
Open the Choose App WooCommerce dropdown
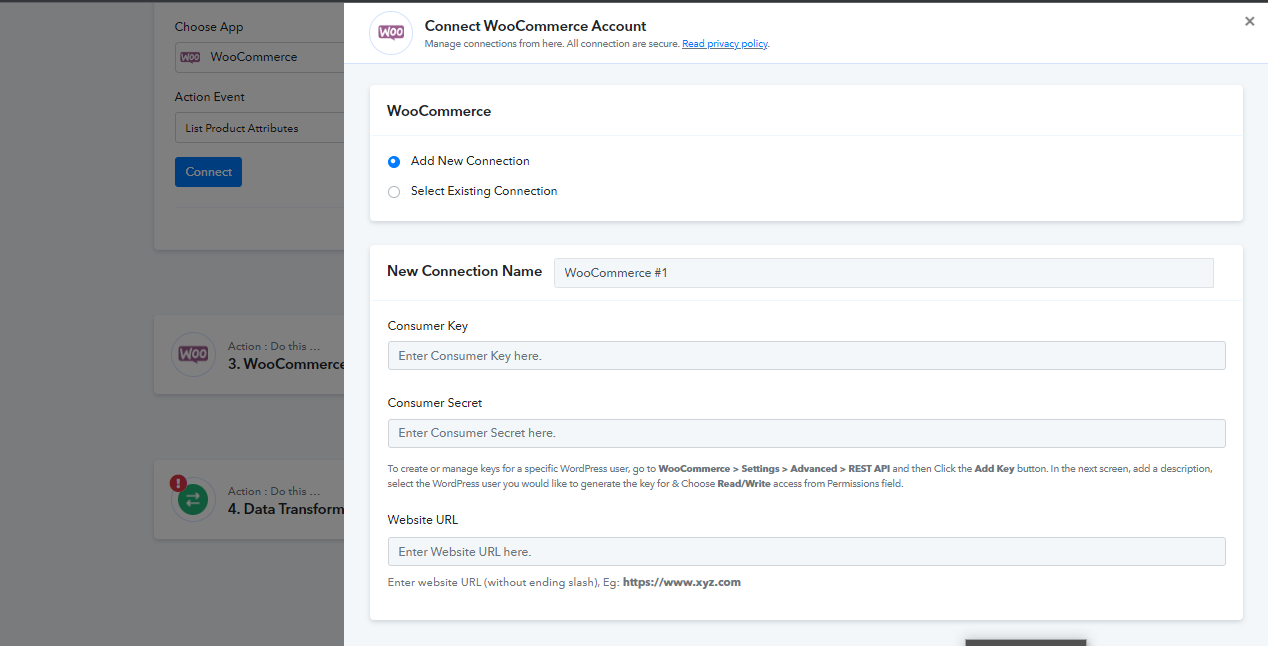pos(259,57)
